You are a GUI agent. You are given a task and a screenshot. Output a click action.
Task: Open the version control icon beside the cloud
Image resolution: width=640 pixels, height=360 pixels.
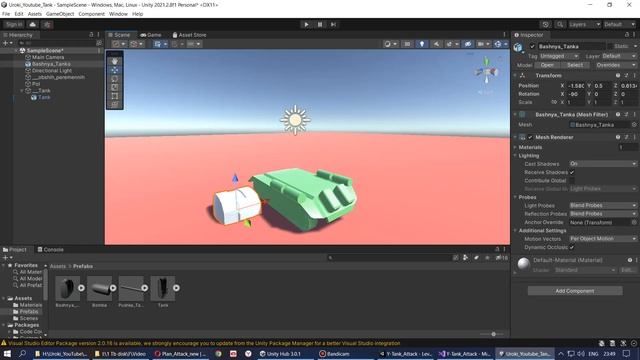[x=47, y=24]
